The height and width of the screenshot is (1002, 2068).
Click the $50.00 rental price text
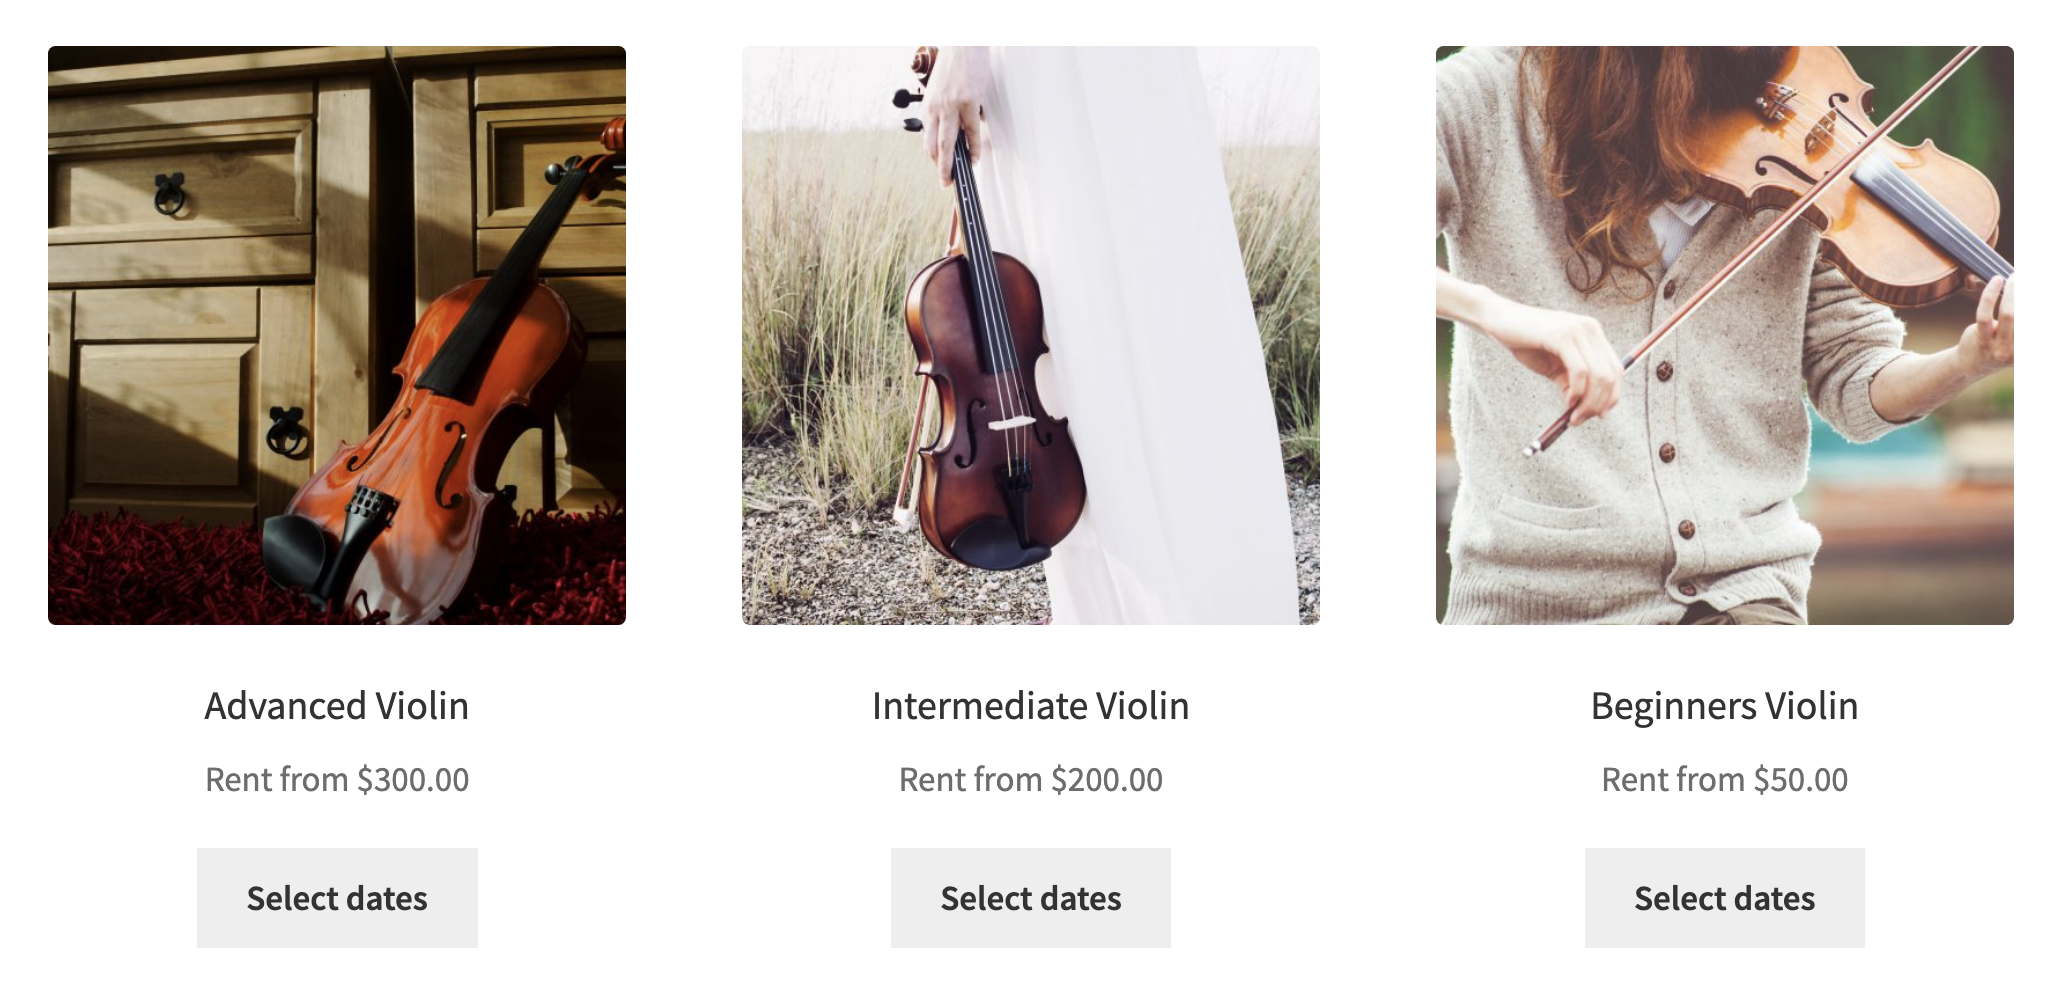[1723, 779]
